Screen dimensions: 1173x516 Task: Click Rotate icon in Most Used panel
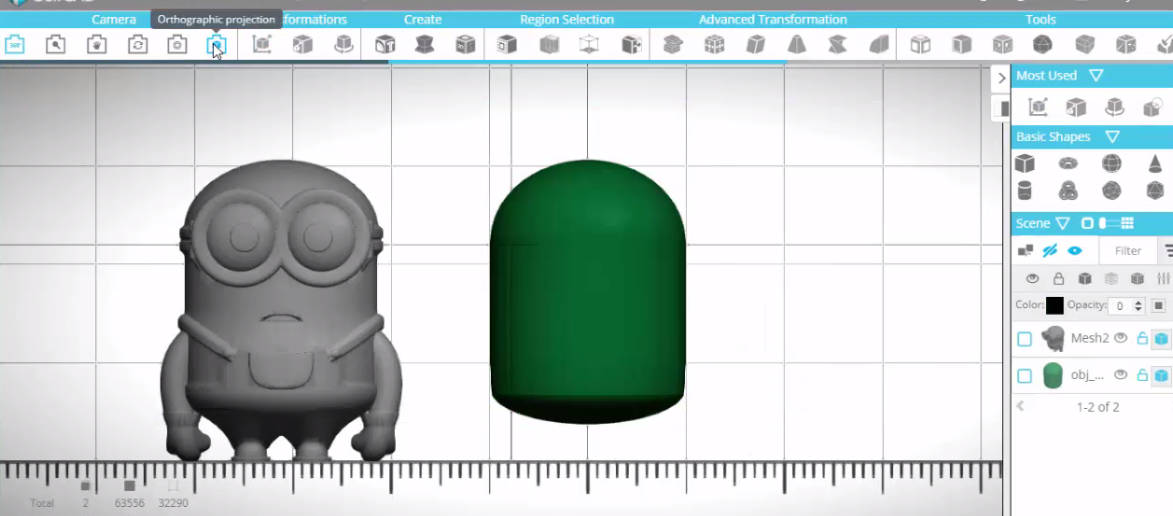[x=1115, y=107]
